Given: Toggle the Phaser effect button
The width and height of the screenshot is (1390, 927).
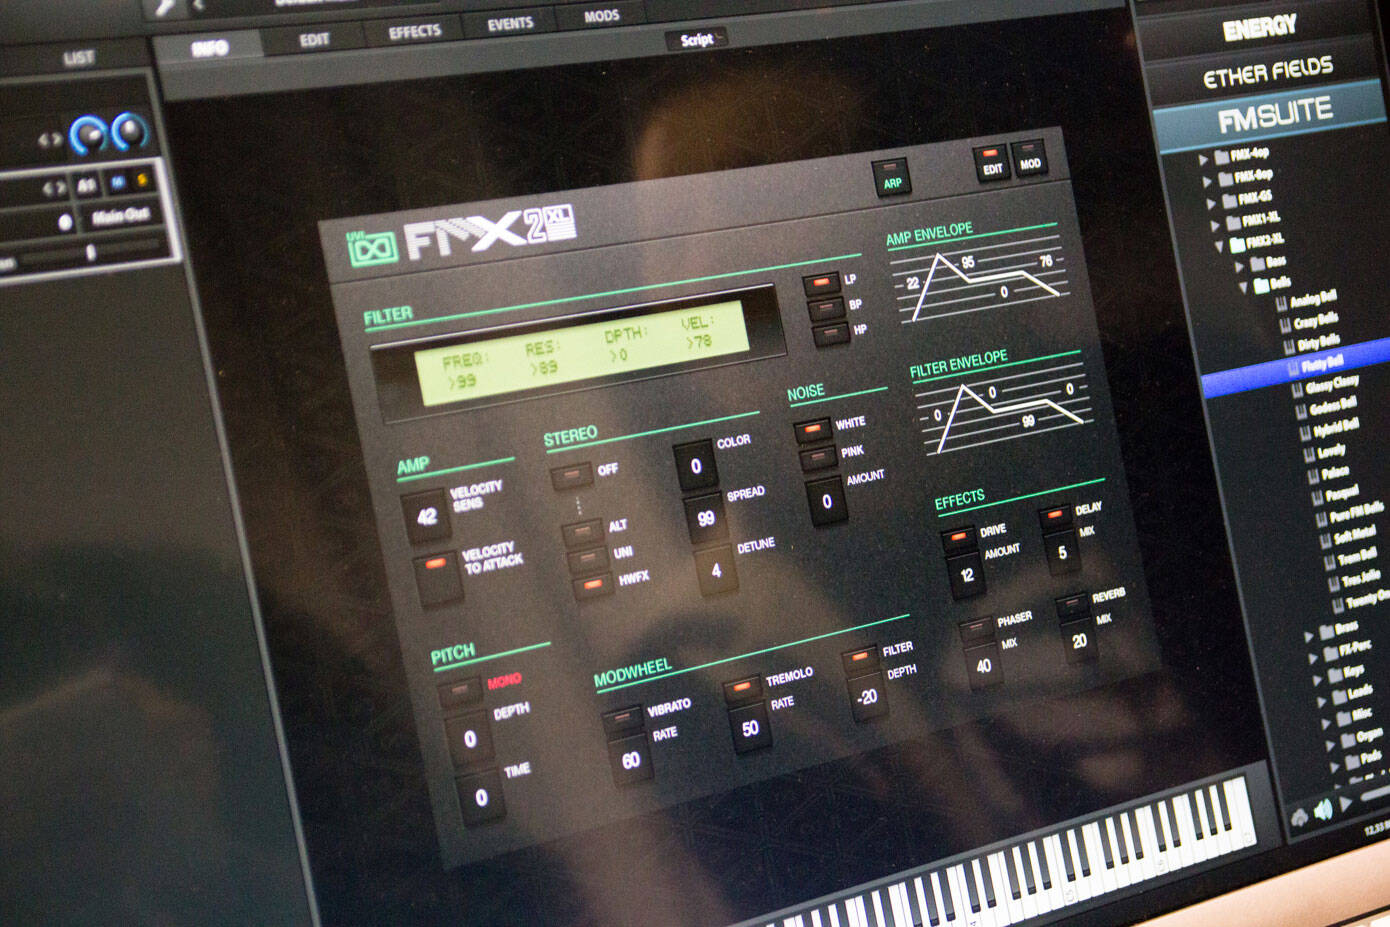Looking at the screenshot, I should pos(976,629).
